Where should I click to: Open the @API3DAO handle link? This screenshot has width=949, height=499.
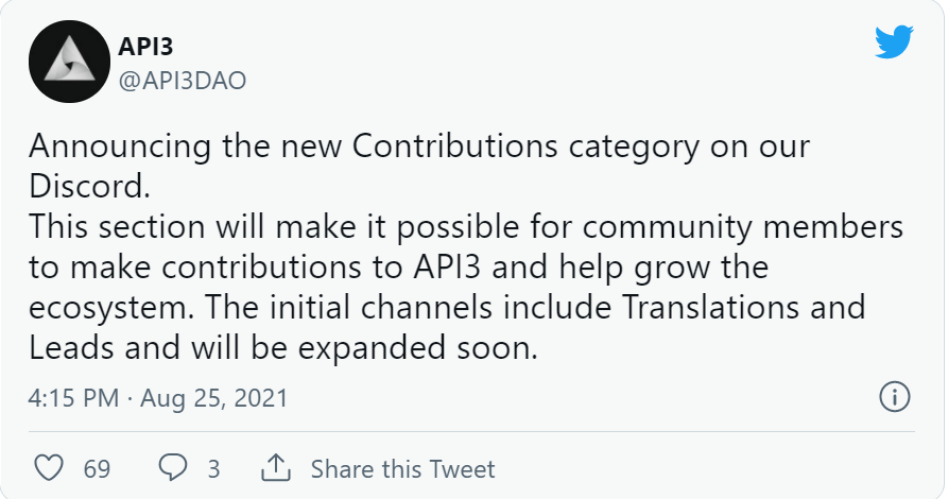(182, 81)
